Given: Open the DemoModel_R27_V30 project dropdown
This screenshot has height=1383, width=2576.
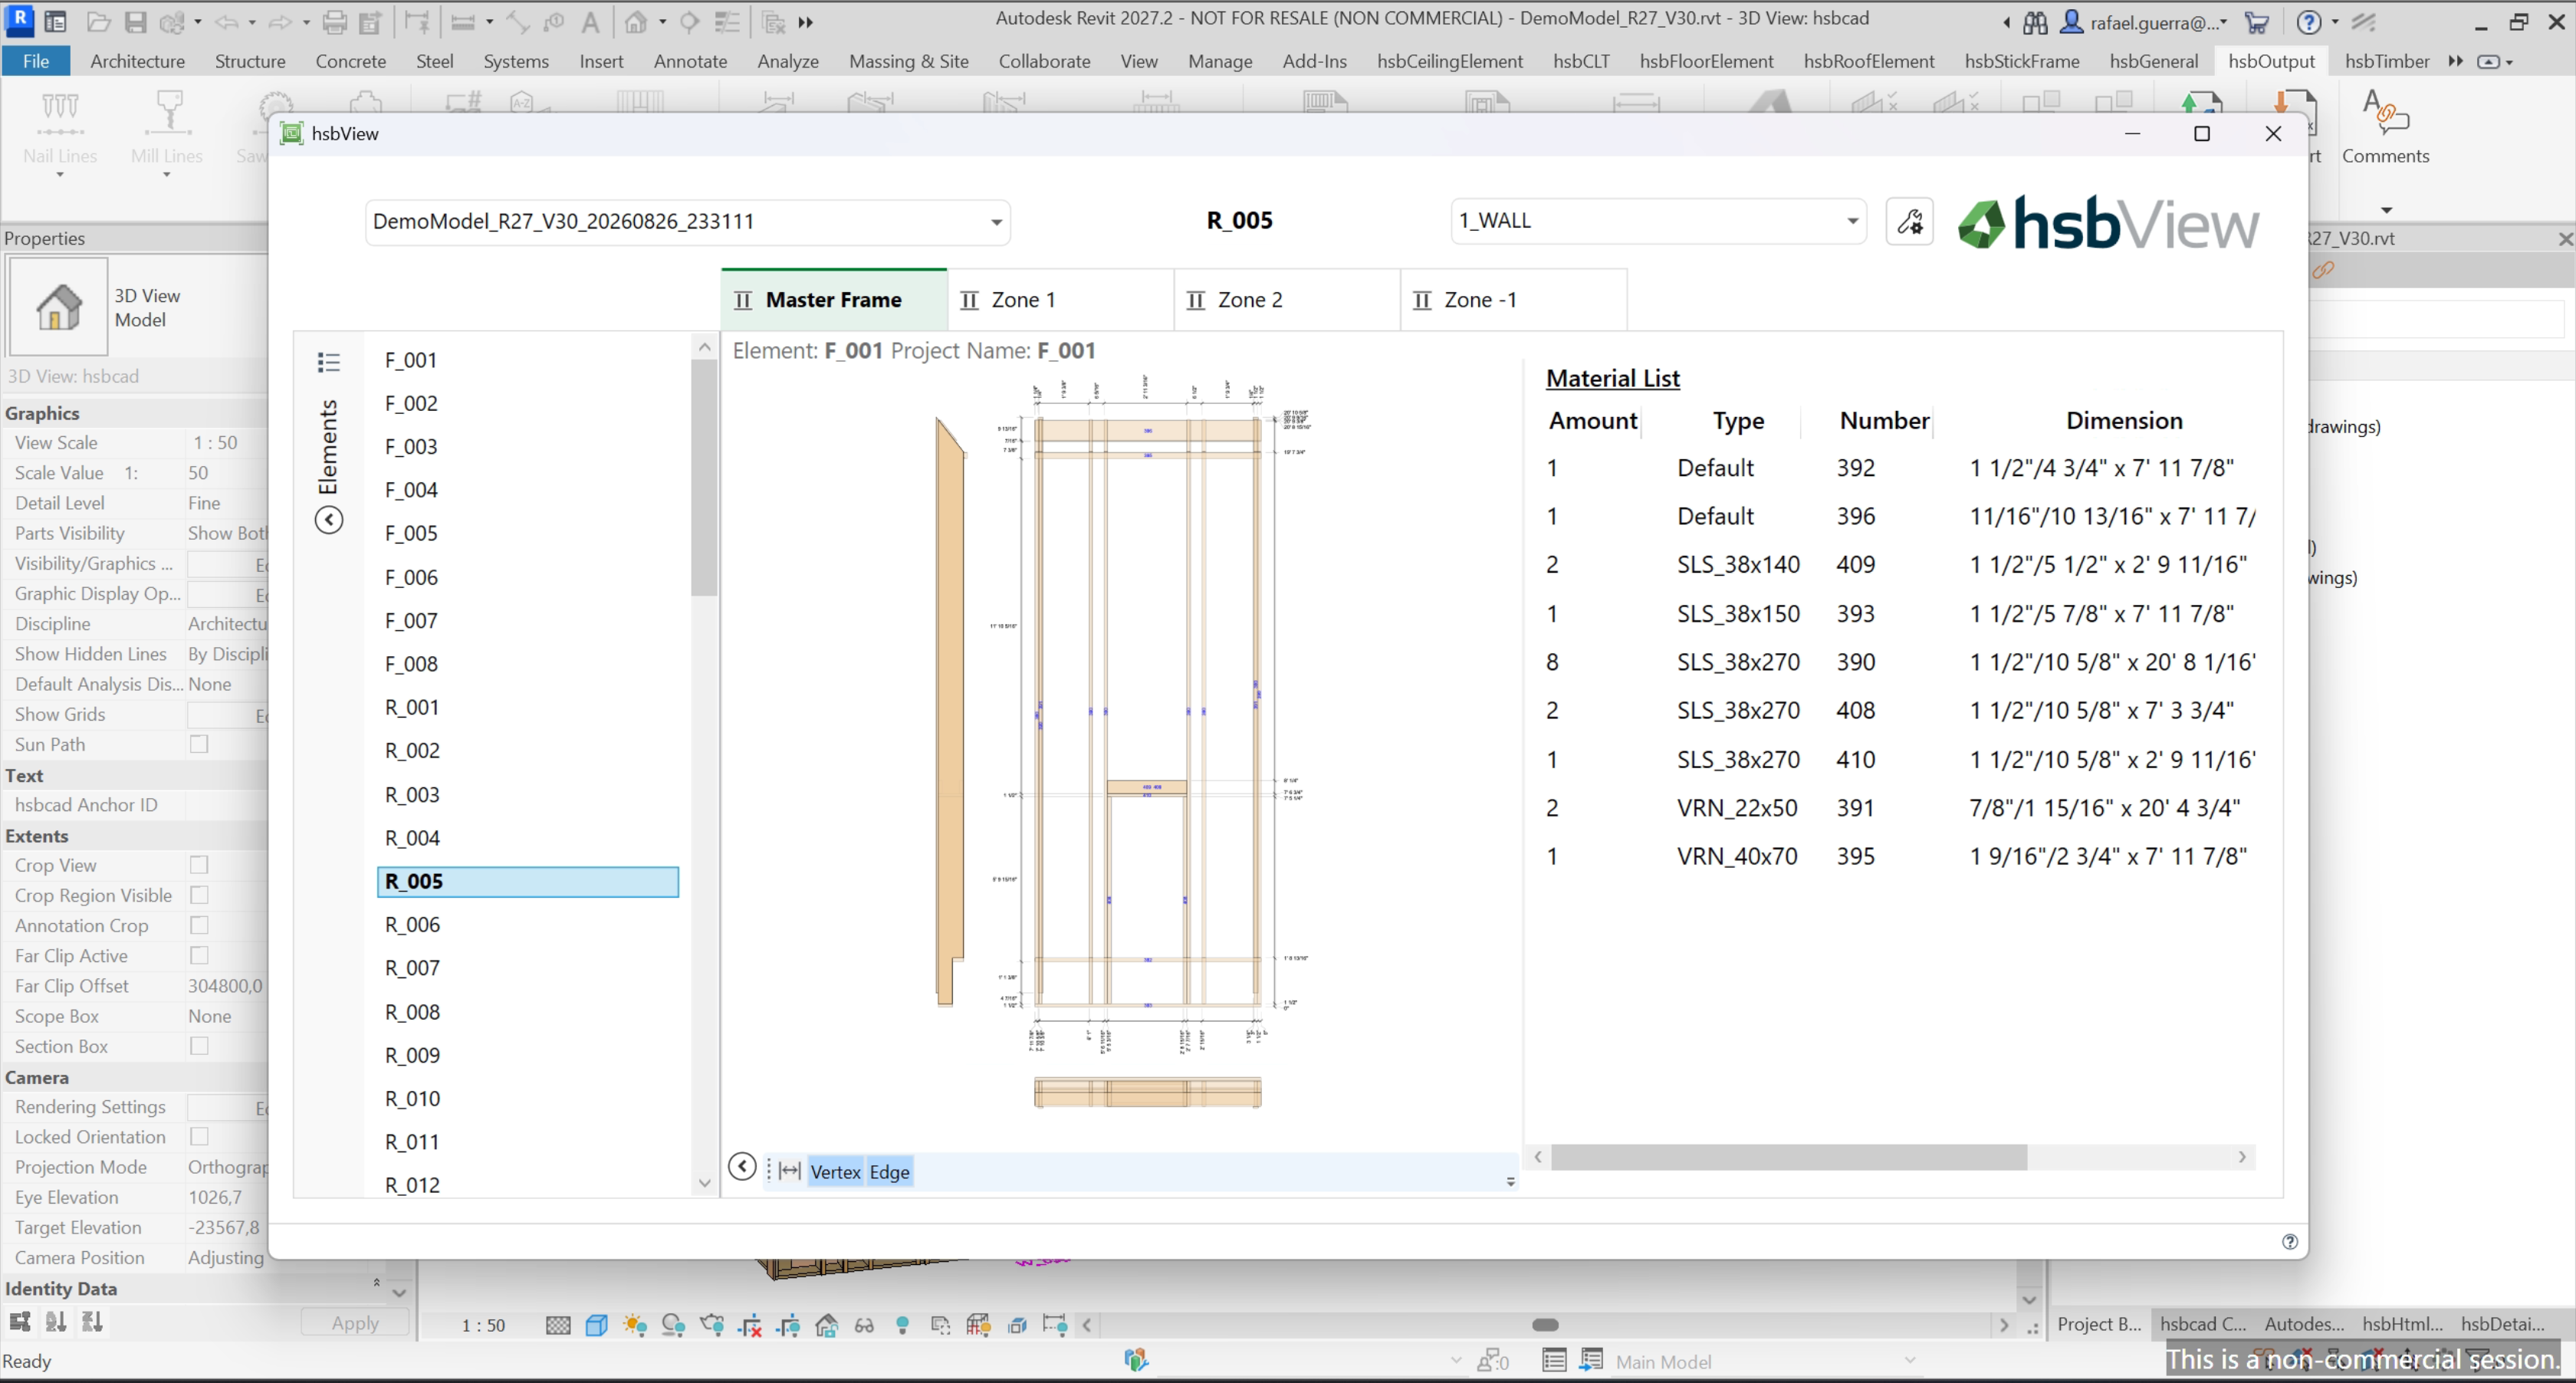Looking at the screenshot, I should 688,221.
